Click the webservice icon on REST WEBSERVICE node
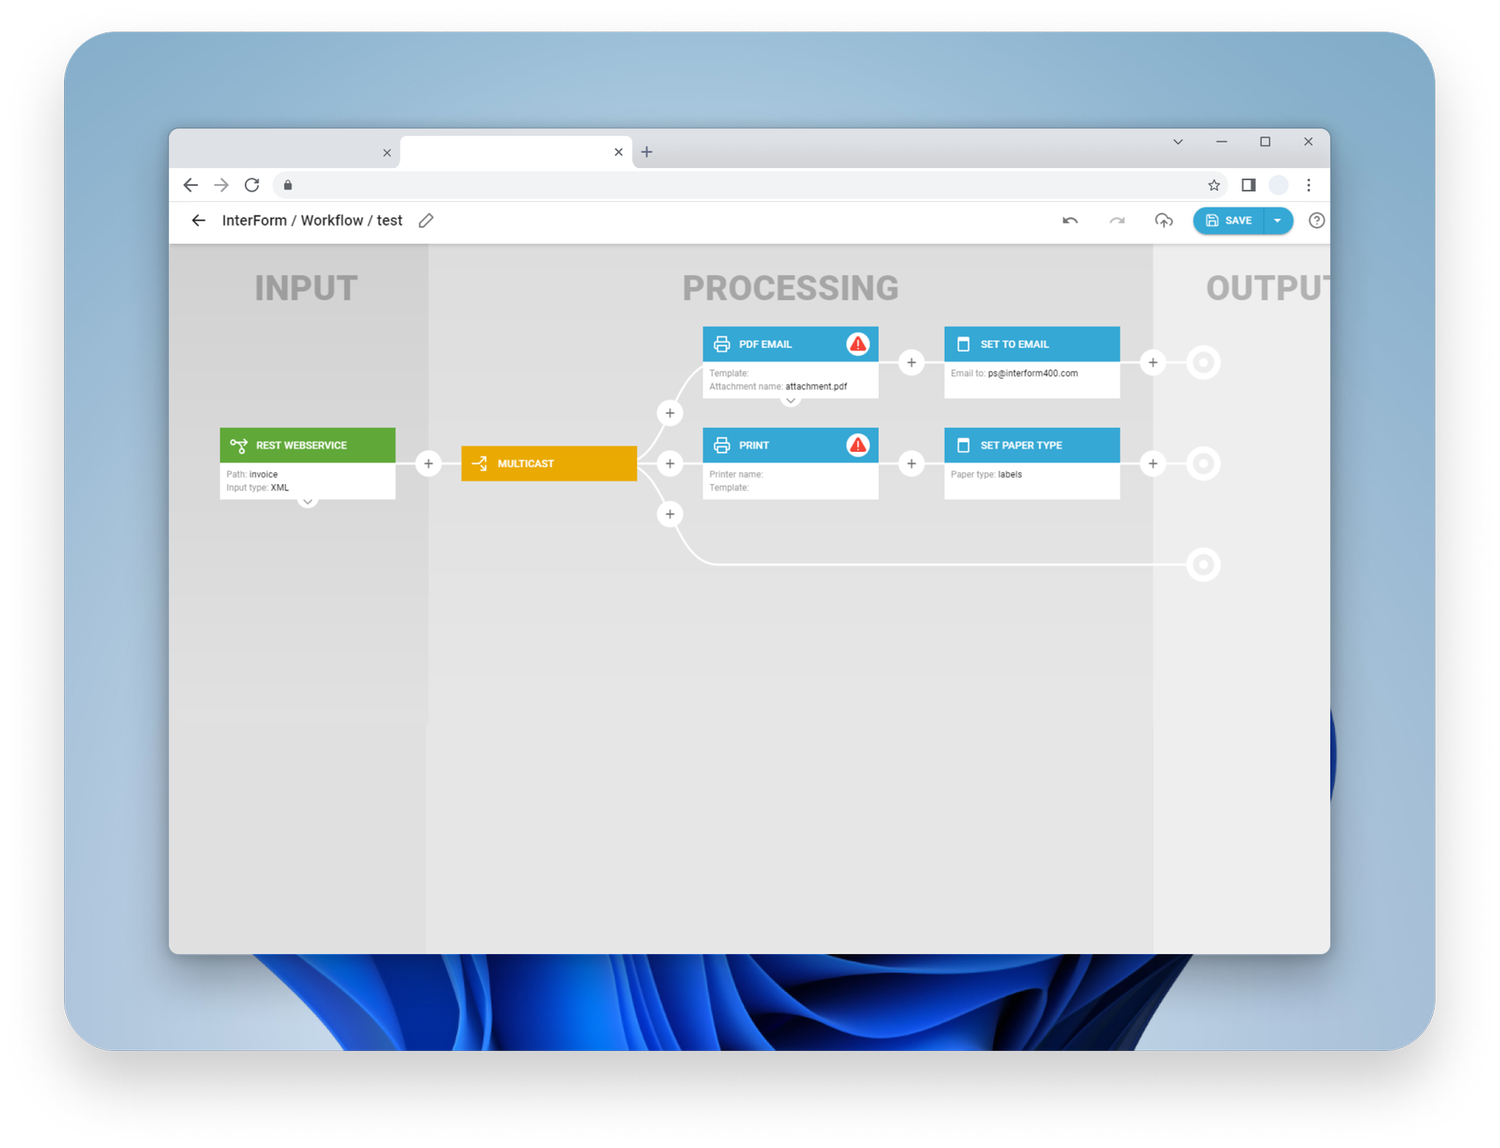The height and width of the screenshot is (1148, 1500). (x=239, y=445)
